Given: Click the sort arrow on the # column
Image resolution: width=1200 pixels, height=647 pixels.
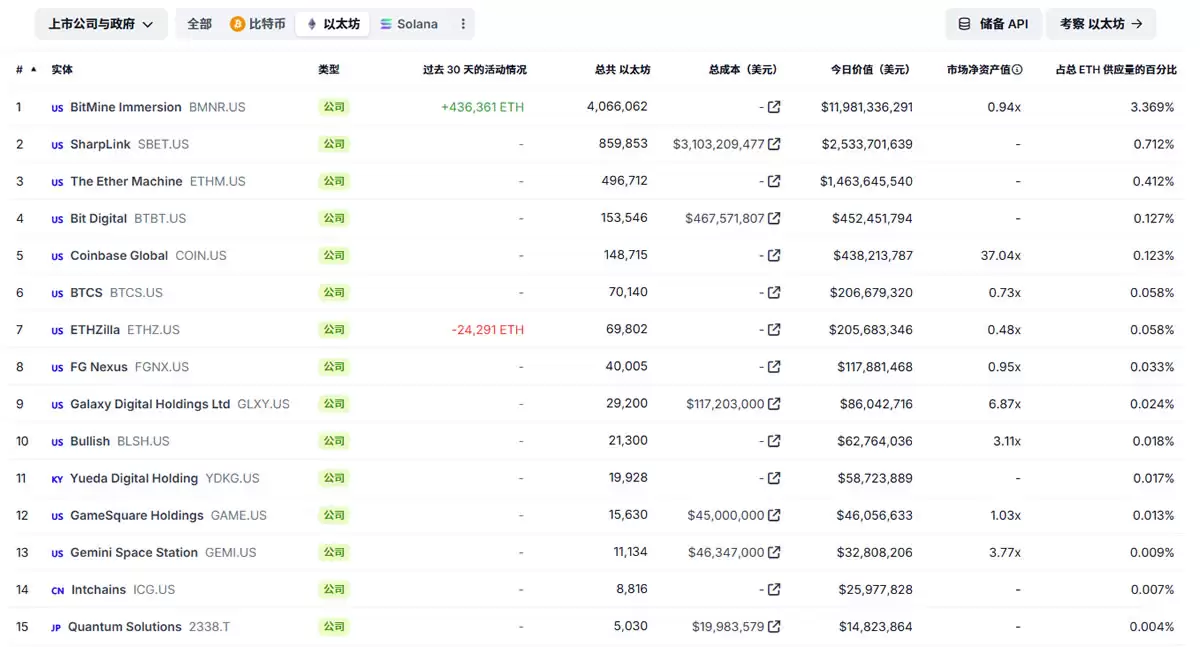Looking at the screenshot, I should pyautogui.click(x=32, y=69).
